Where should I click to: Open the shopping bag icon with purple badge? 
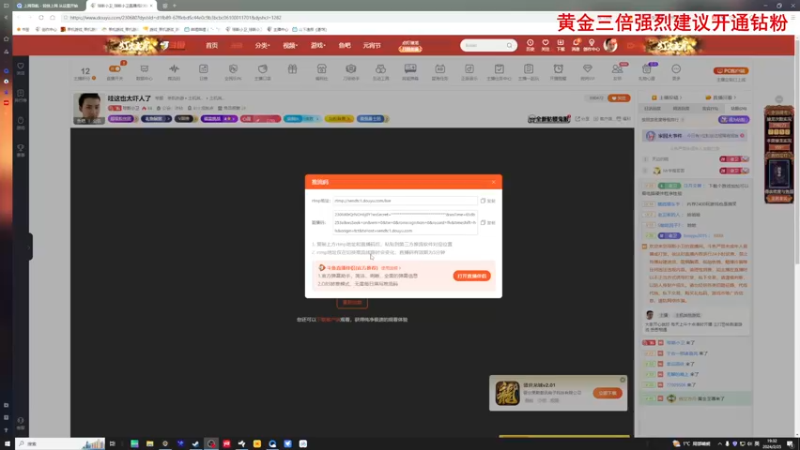coord(646,69)
